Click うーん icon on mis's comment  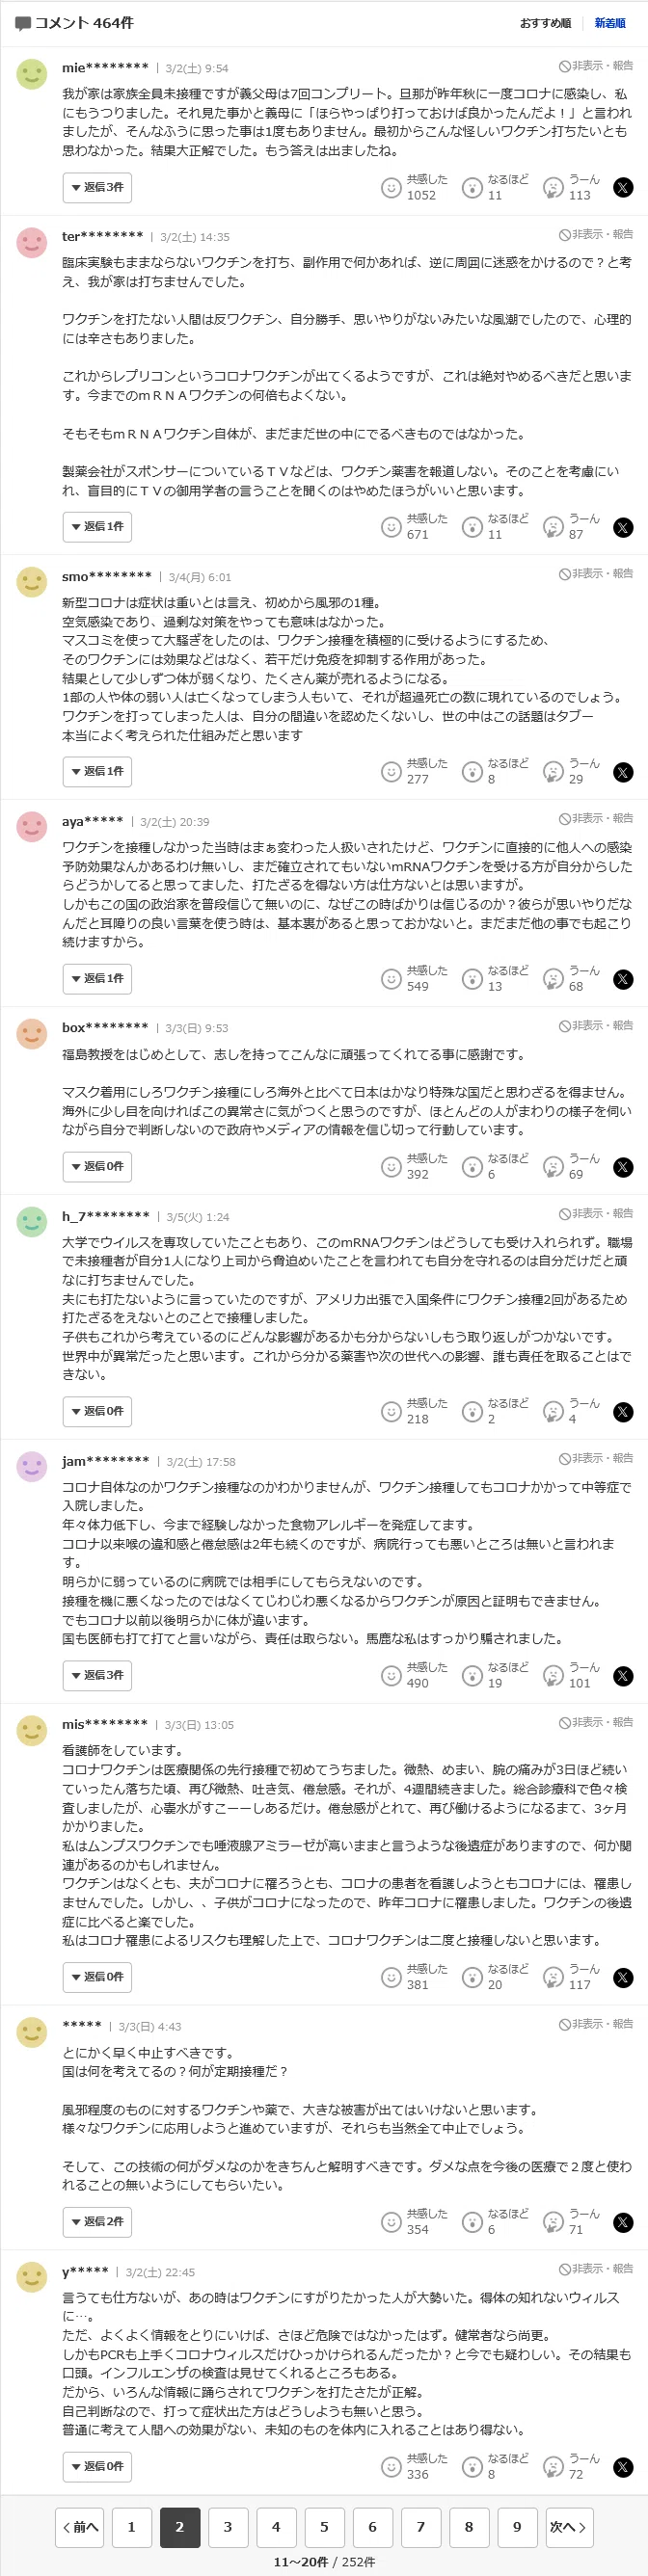pyautogui.click(x=553, y=1977)
